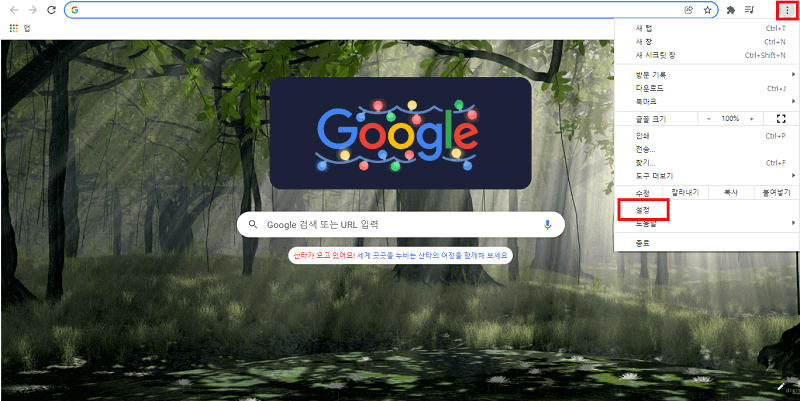Start voice search with the microphone icon
The image size is (800, 401).
click(x=547, y=224)
